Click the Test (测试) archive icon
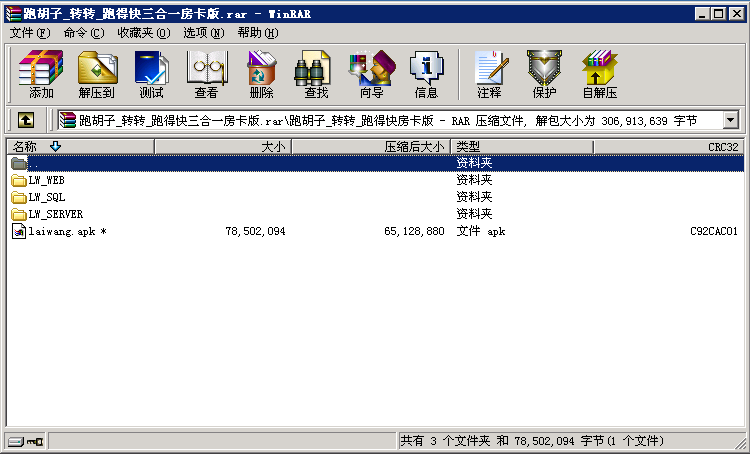 151,74
